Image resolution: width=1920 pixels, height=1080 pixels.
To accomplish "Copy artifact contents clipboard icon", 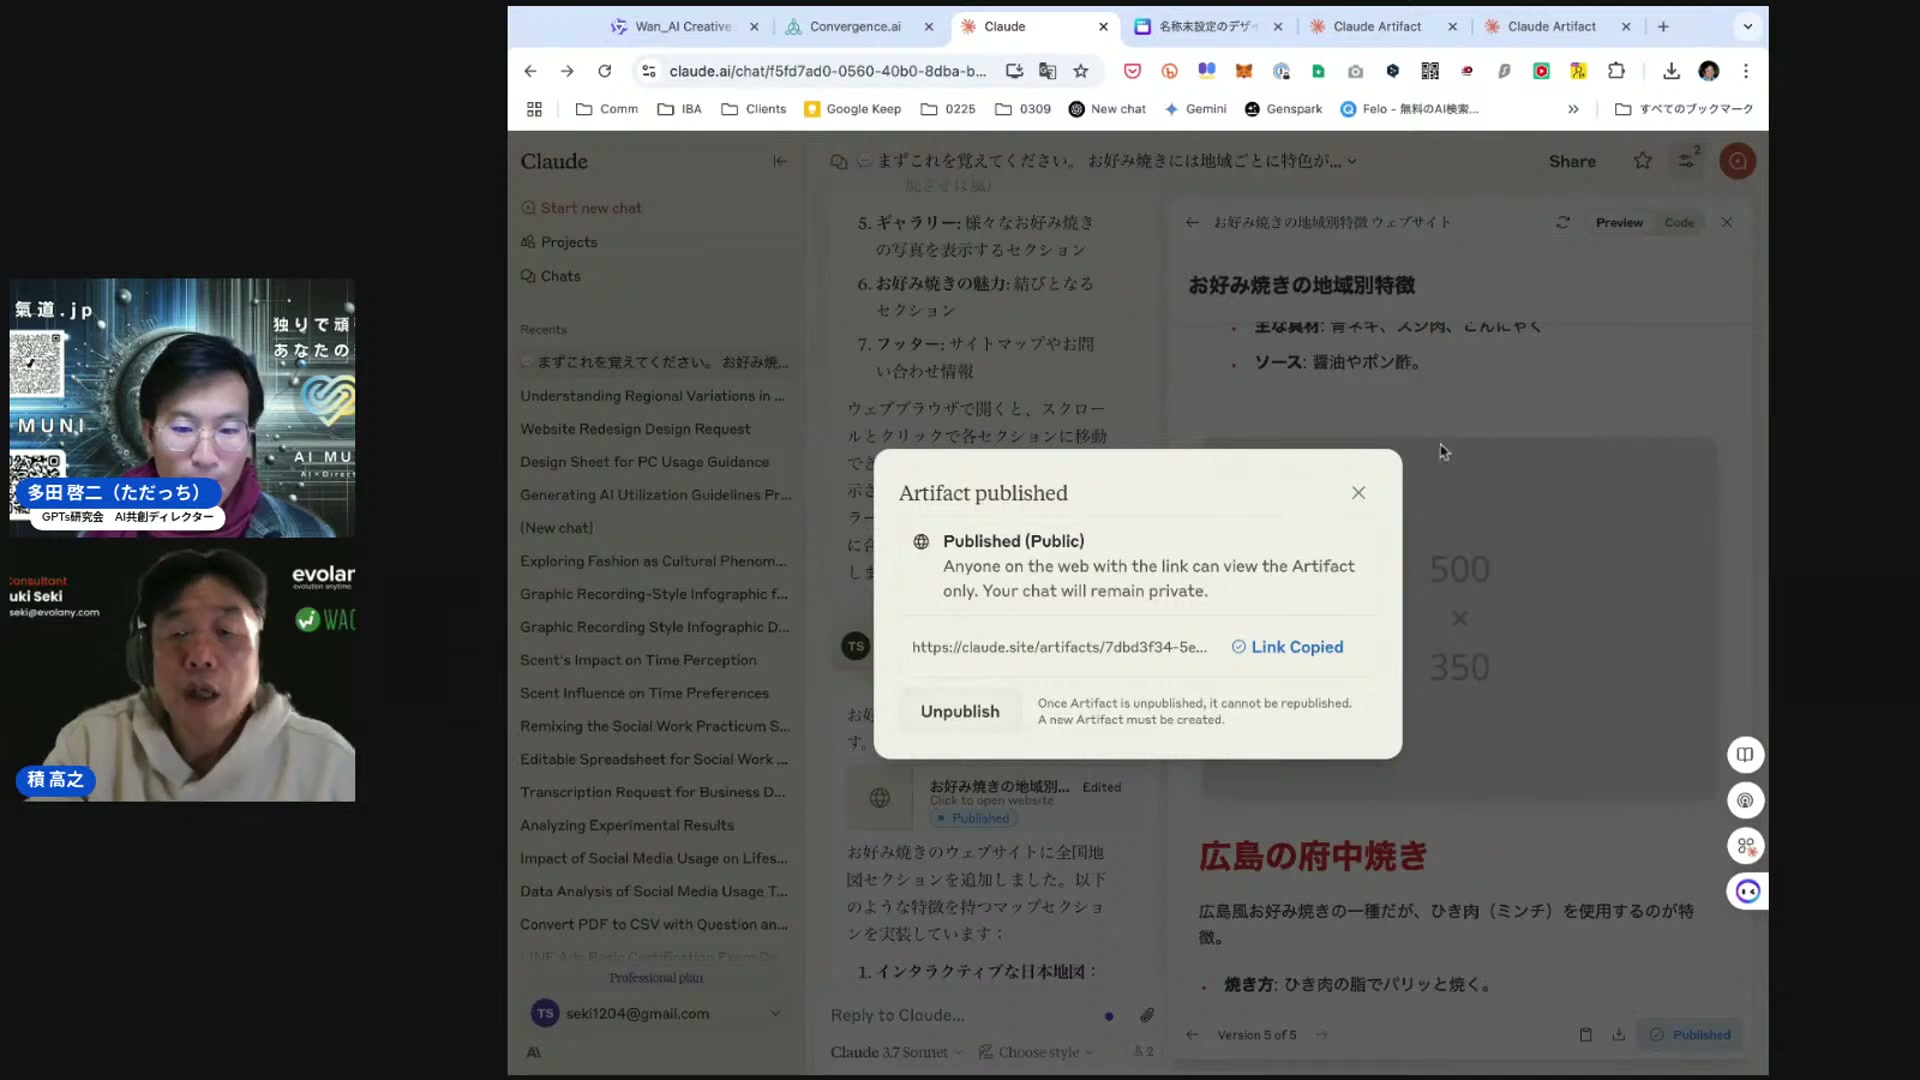I will (1585, 1035).
